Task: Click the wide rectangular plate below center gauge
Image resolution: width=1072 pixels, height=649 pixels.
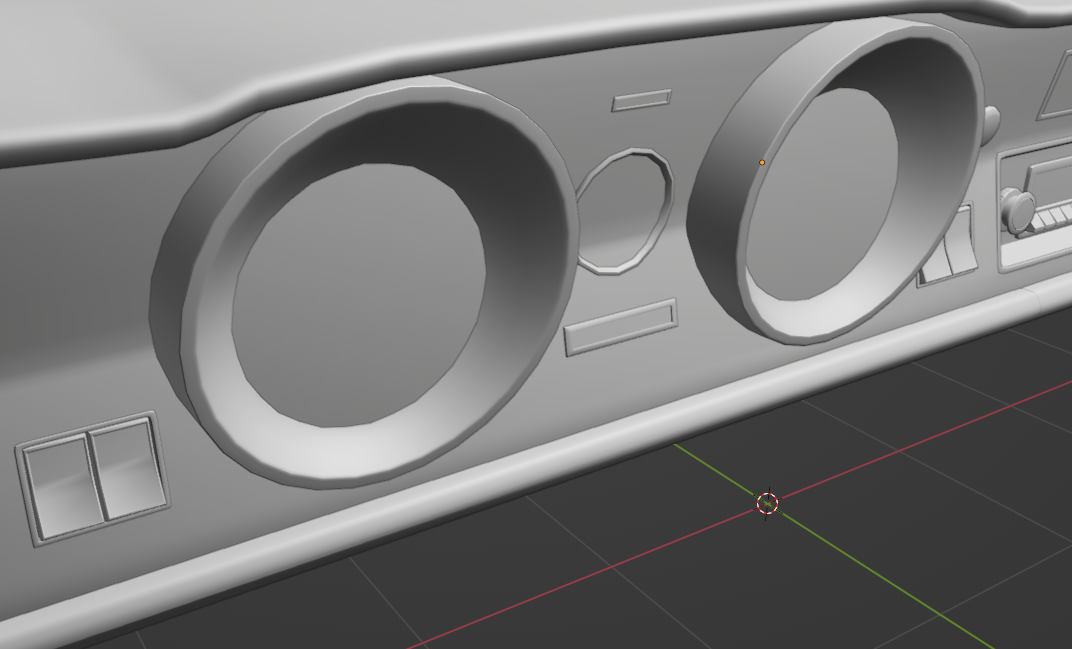Action: tap(621, 327)
